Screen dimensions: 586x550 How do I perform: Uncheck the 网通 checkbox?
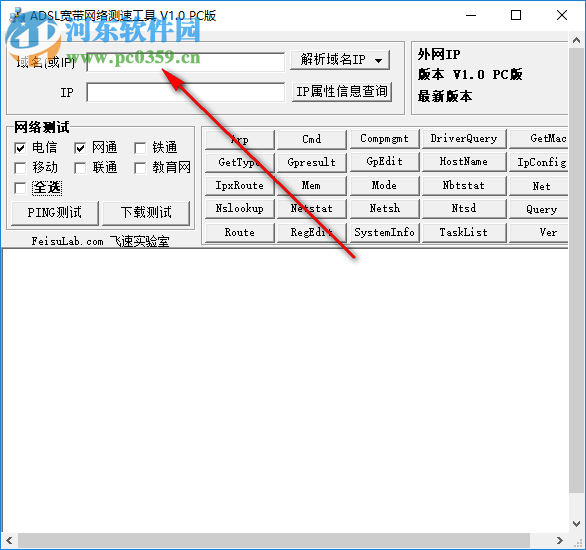[80, 148]
